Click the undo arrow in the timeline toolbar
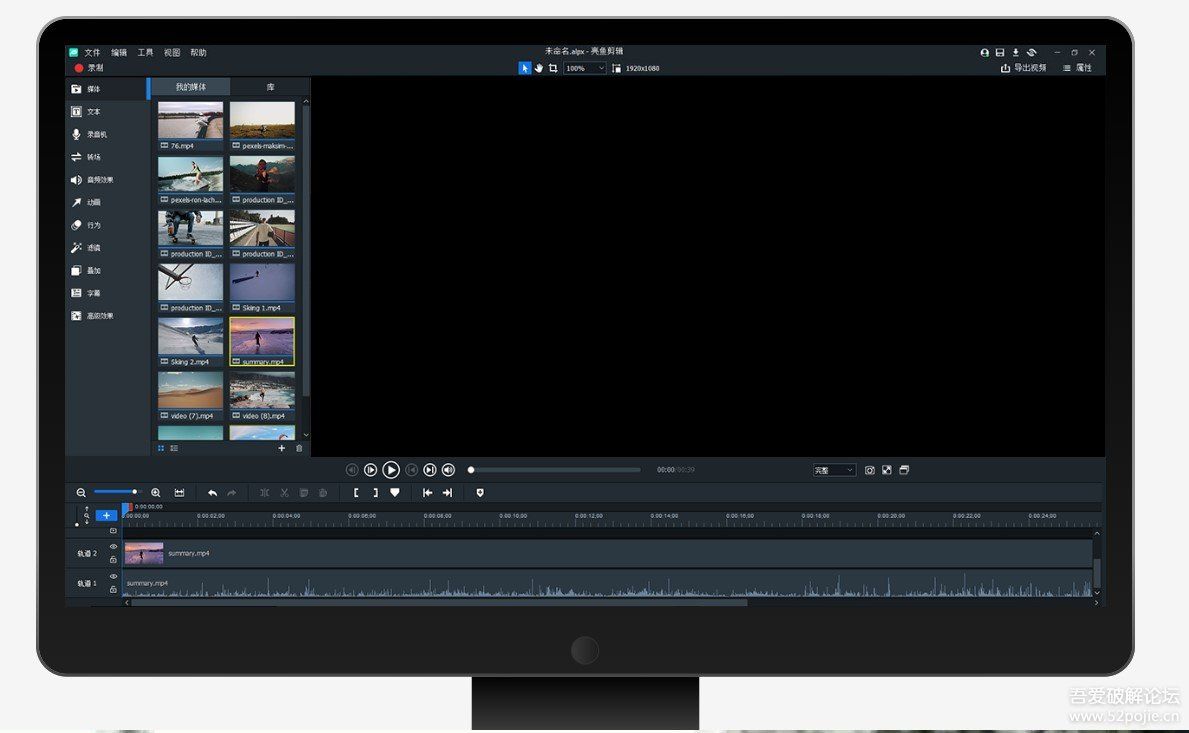 (212, 493)
